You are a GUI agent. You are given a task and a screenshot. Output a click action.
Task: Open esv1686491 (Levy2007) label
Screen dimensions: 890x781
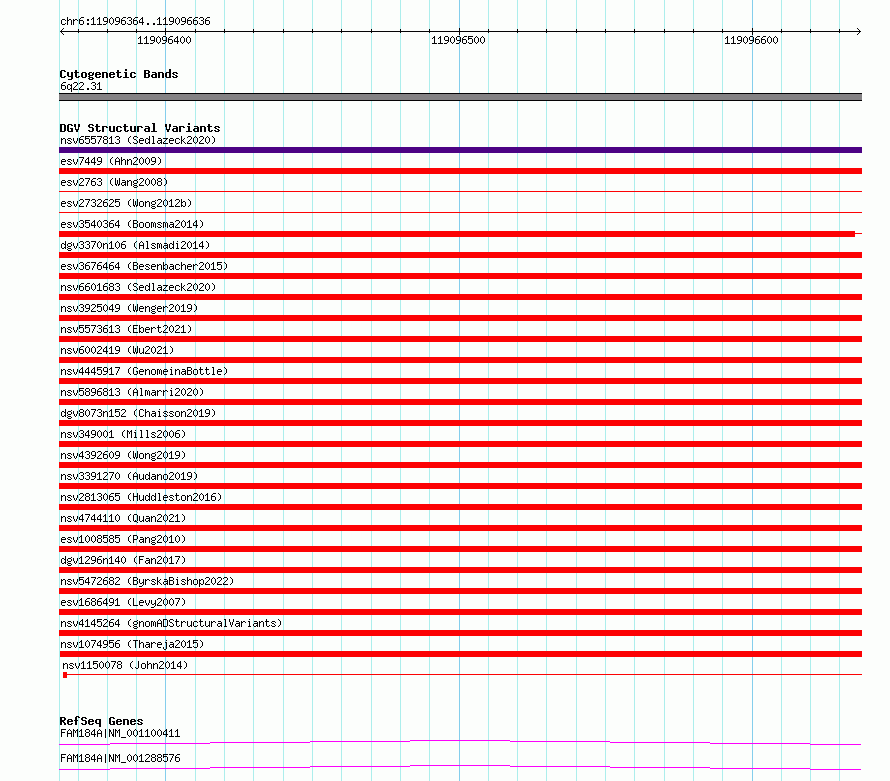pyautogui.click(x=123, y=602)
